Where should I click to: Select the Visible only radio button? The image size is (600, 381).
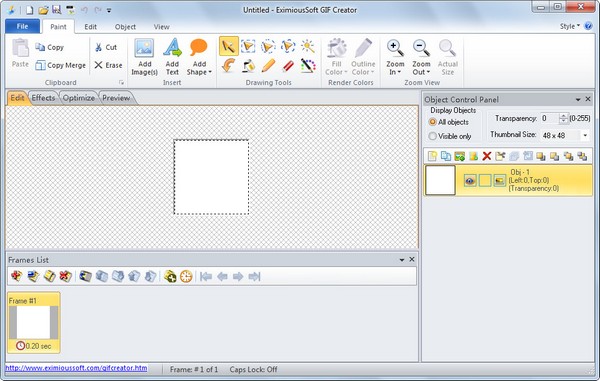point(432,136)
